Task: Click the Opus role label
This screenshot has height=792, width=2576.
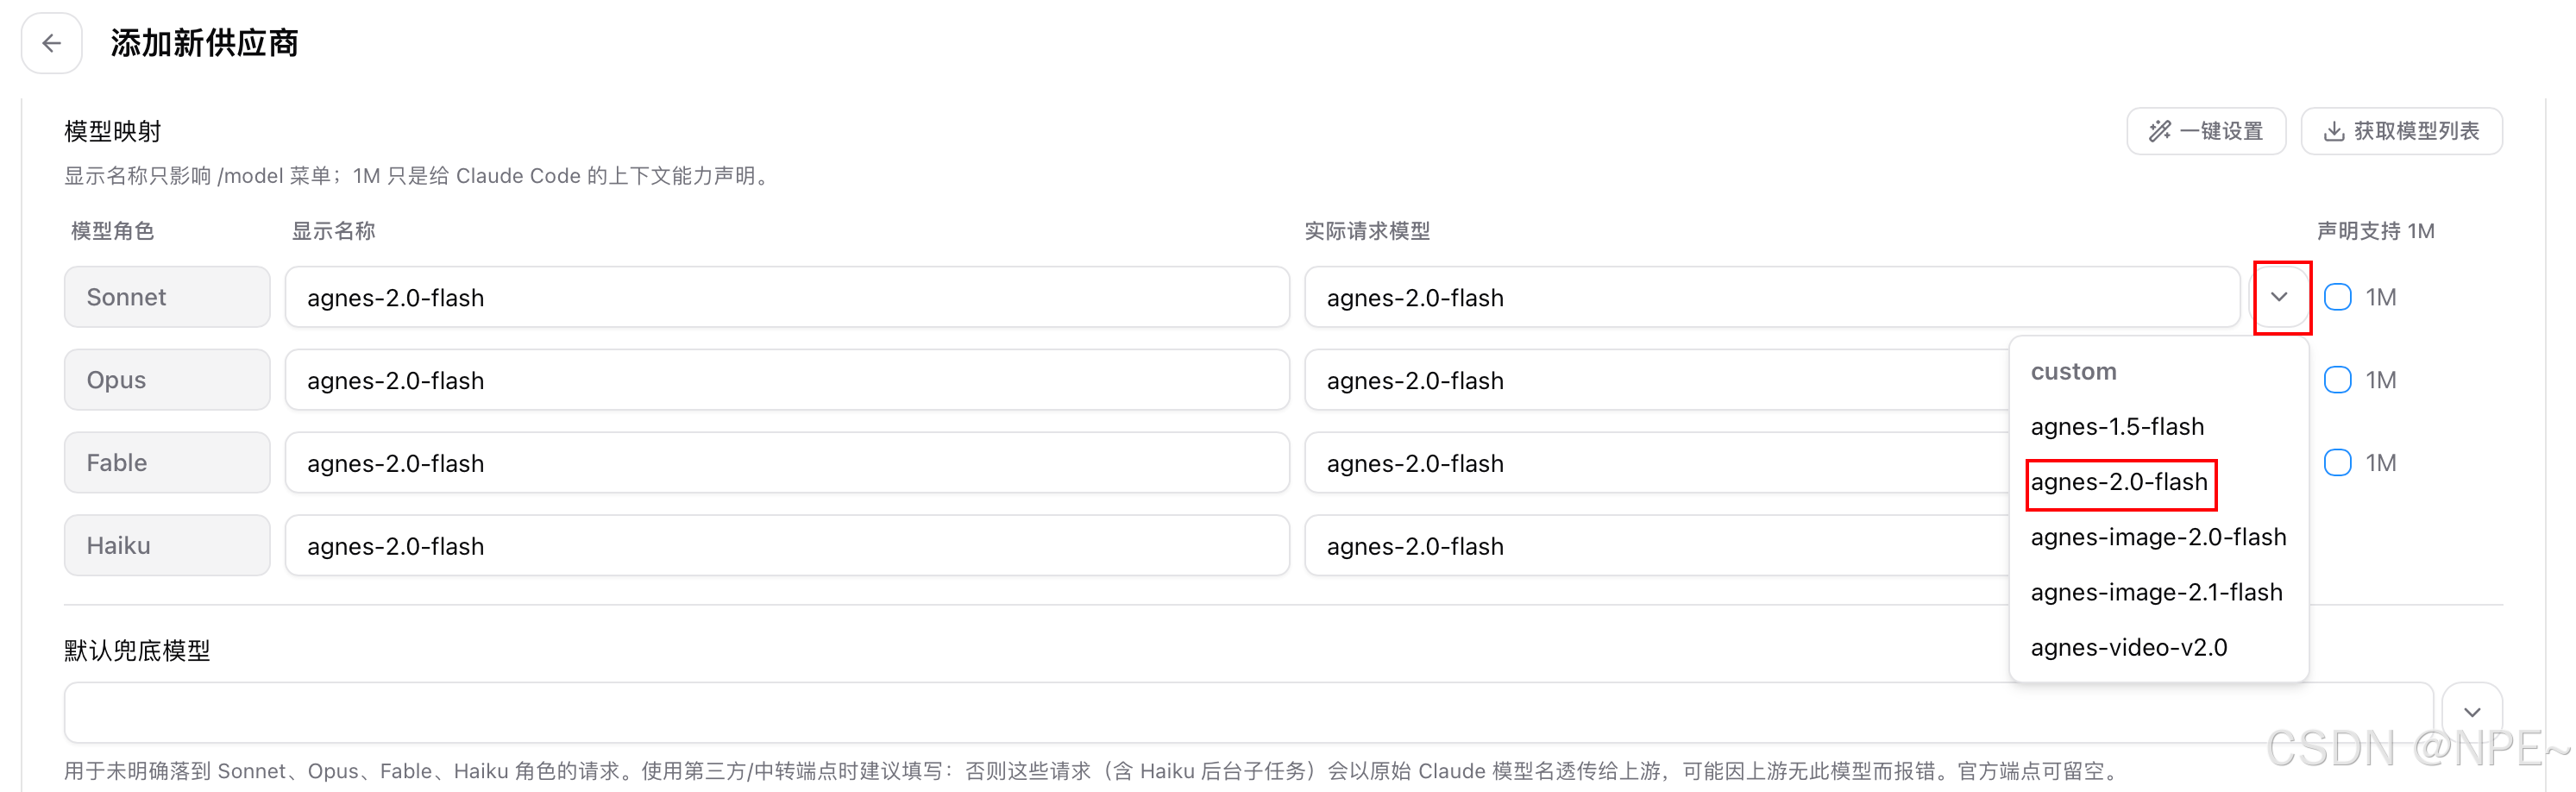Action: coord(167,380)
